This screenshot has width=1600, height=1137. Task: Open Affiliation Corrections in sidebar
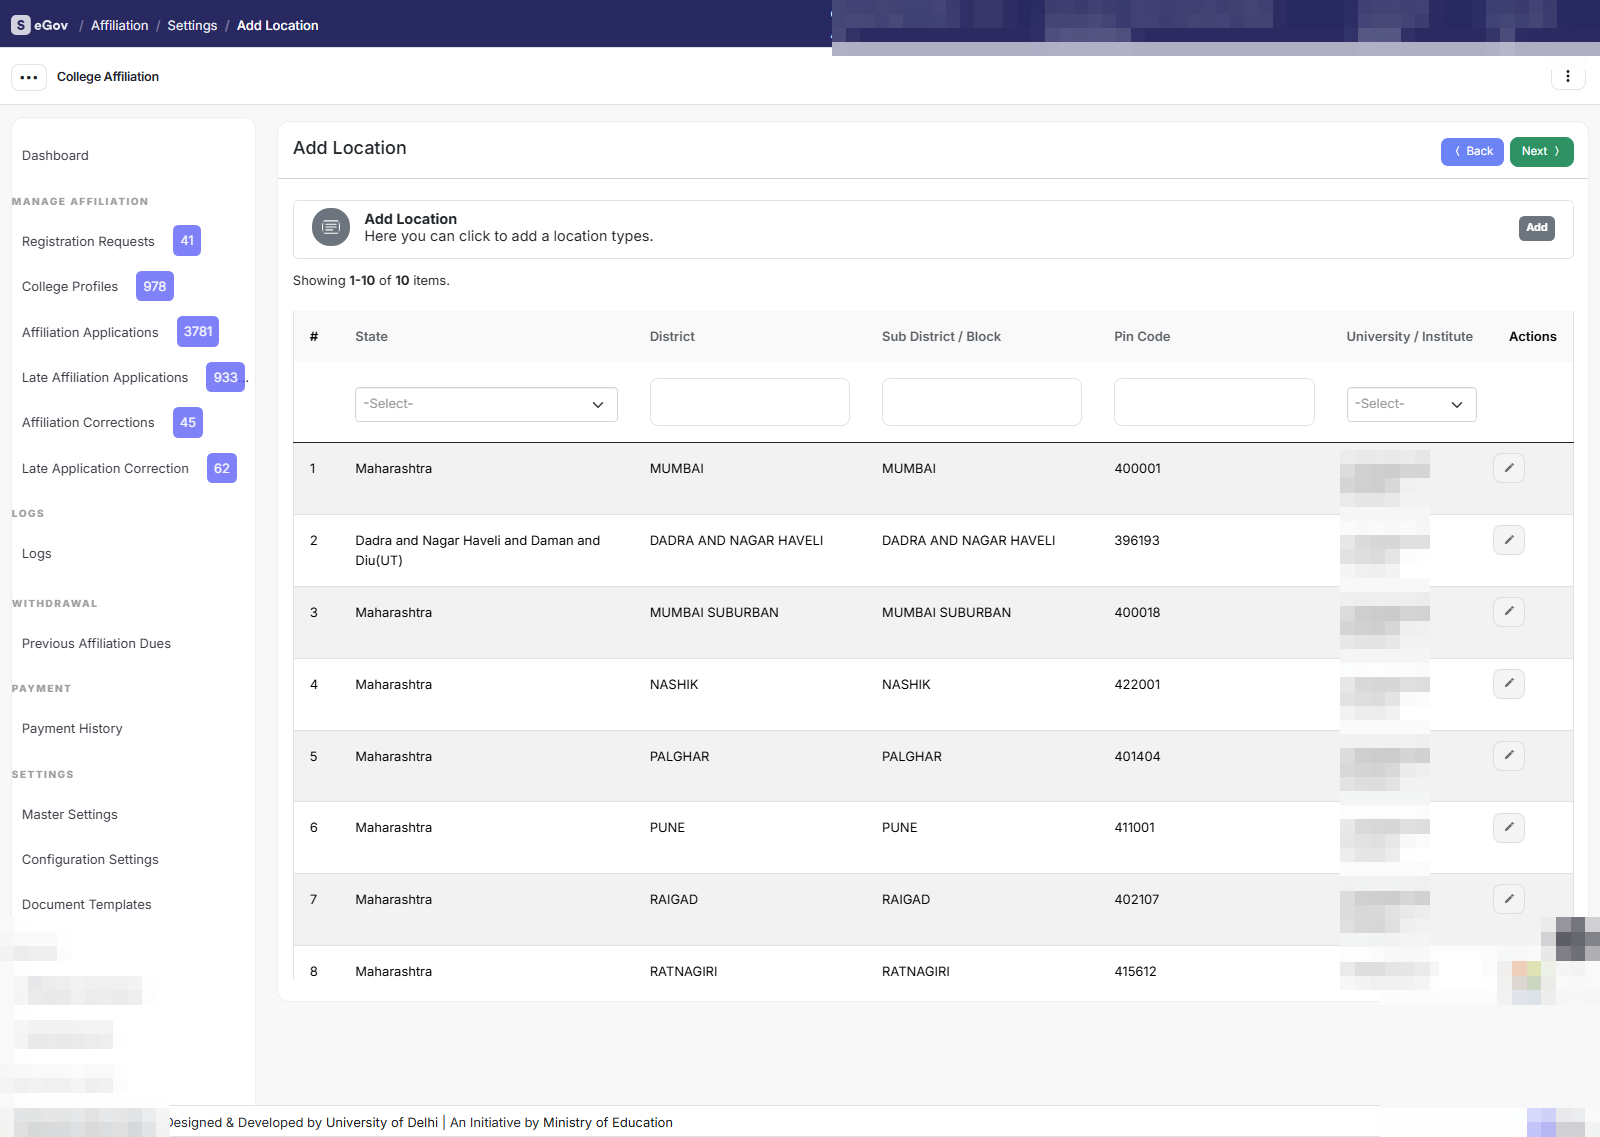pos(88,422)
